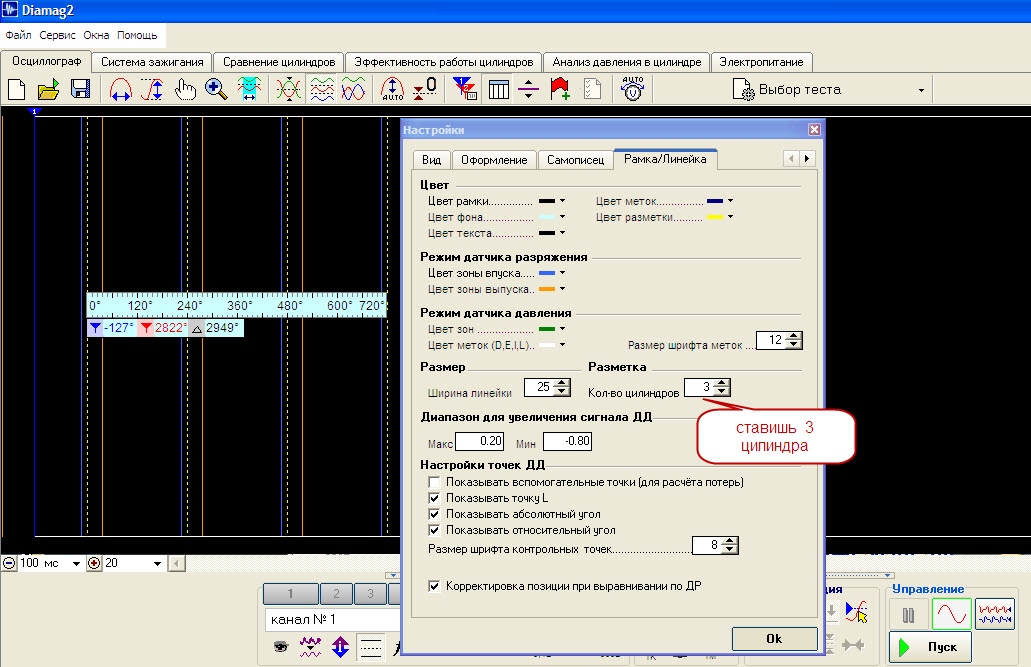Click the Цвет меток (D,E,I,L) white swatch
The height and width of the screenshot is (667, 1031).
547,345
